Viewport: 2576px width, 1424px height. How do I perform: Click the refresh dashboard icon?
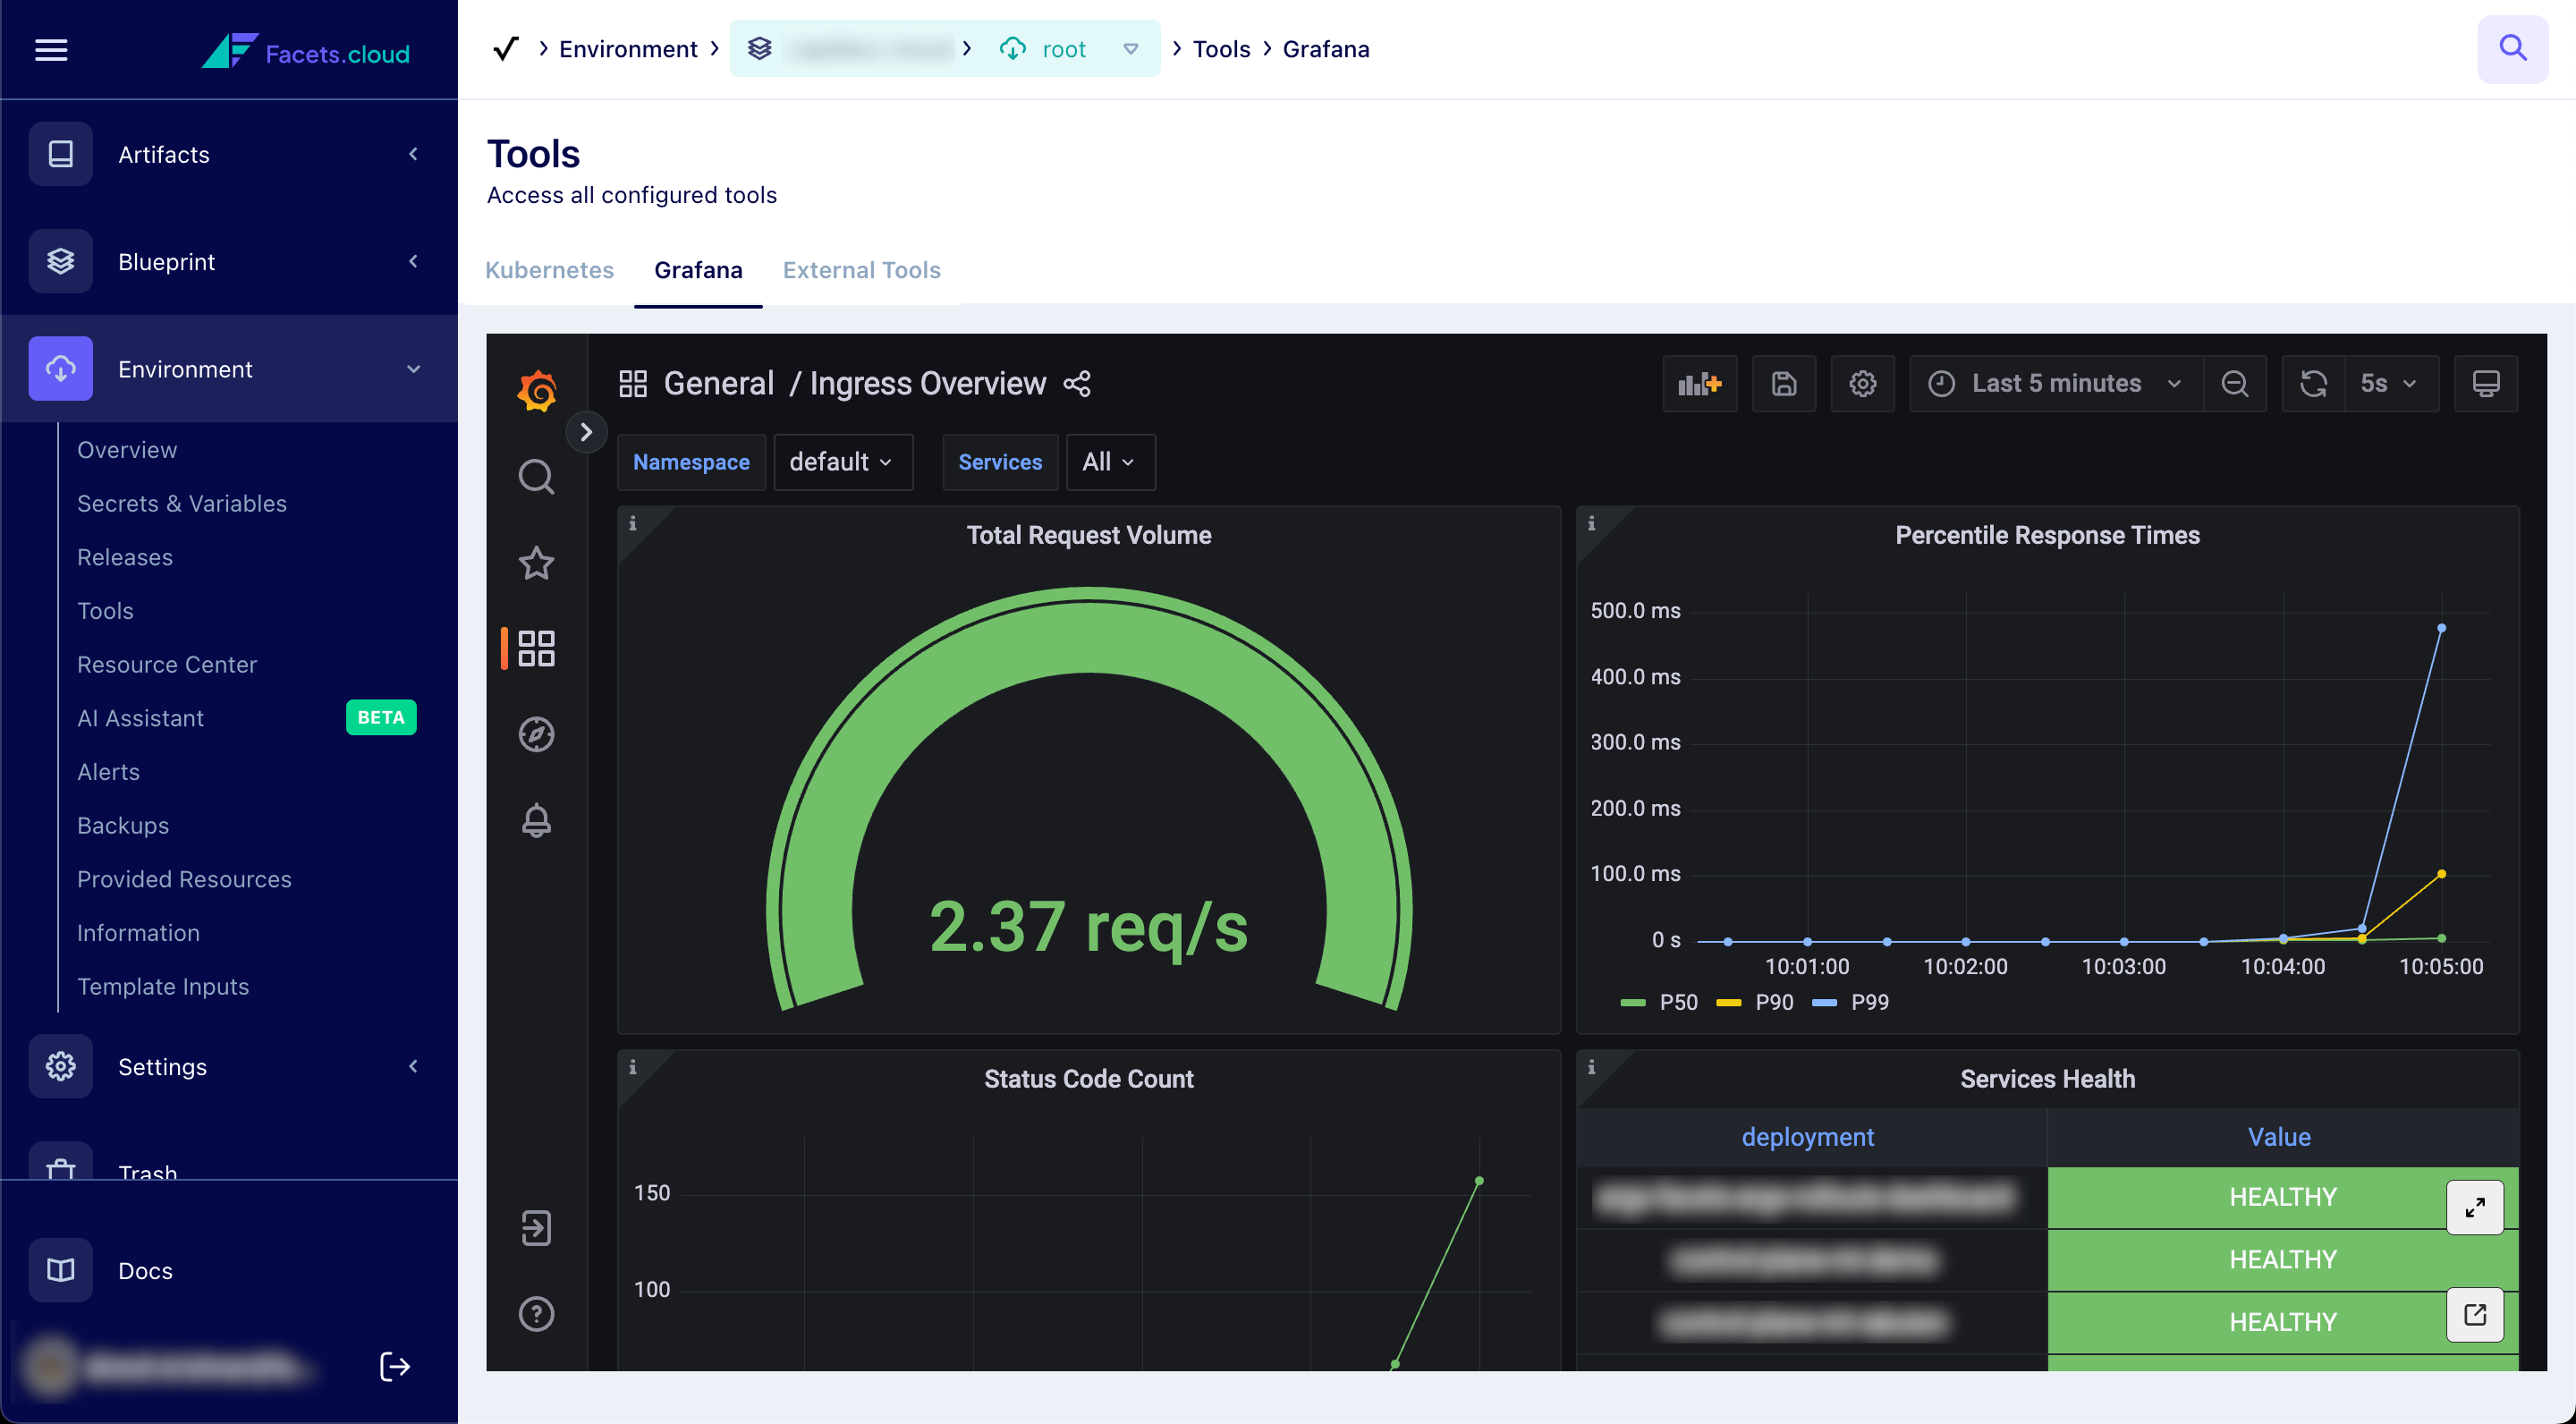(2313, 384)
